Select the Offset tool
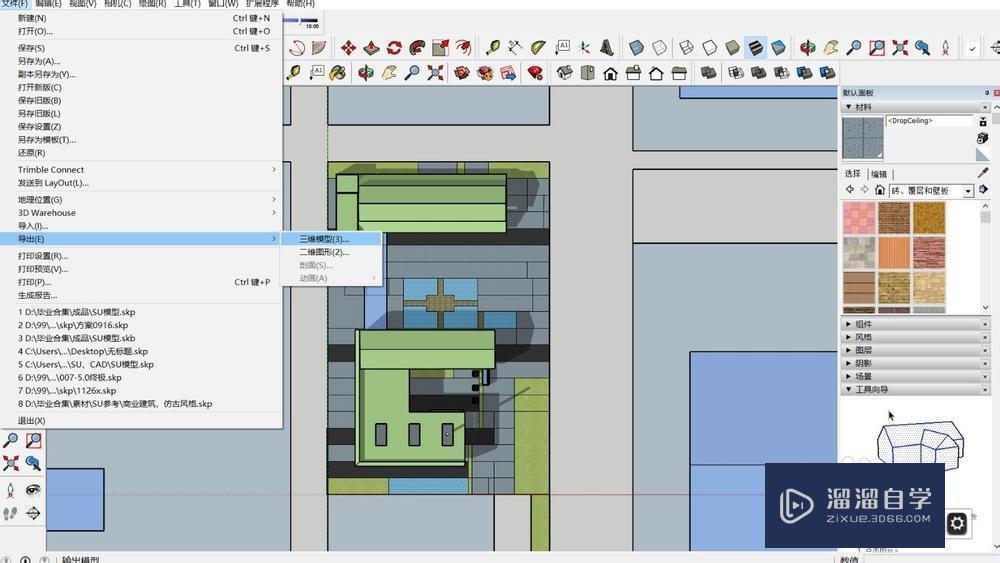The width and height of the screenshot is (1000, 563). tap(463, 48)
